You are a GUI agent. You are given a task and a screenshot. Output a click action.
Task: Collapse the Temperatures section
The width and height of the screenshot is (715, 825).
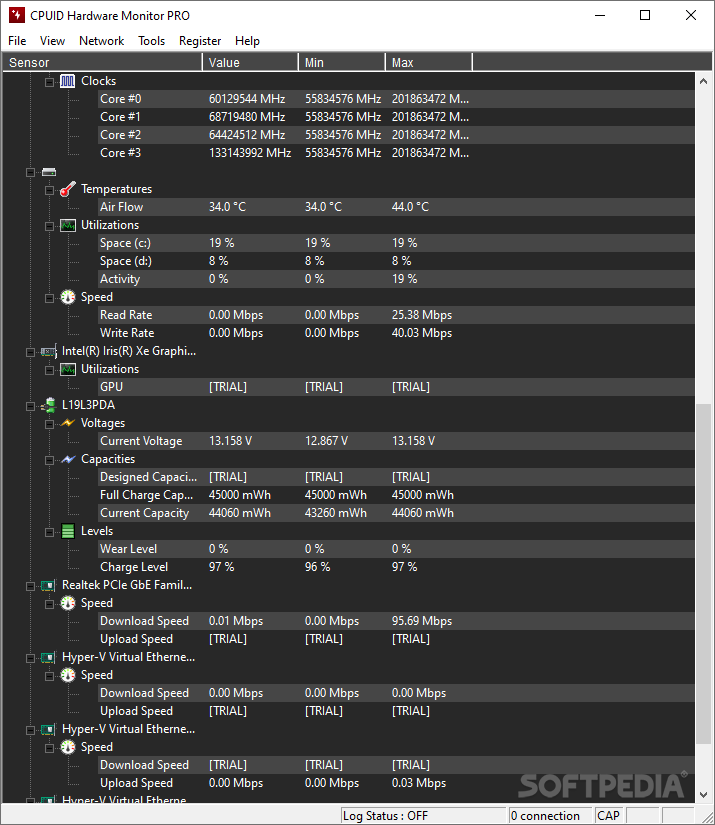(x=49, y=190)
